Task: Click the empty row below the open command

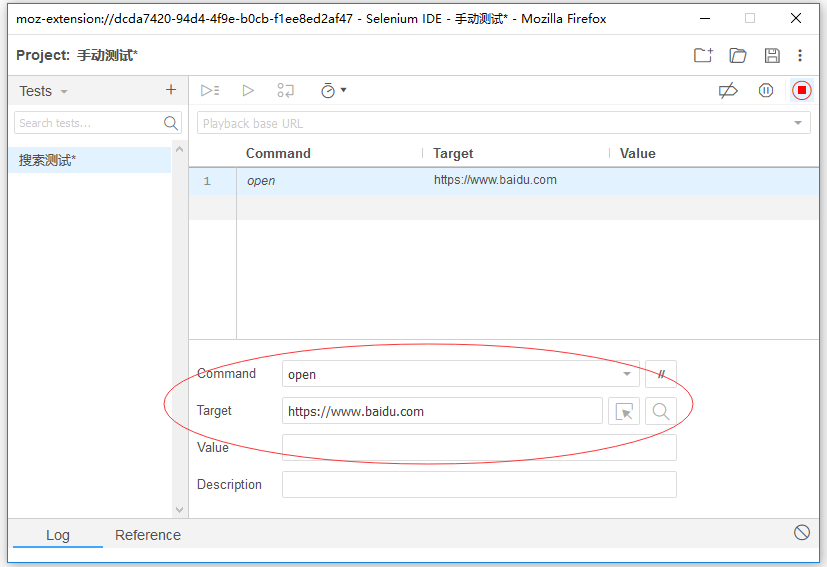Action: [x=504, y=207]
